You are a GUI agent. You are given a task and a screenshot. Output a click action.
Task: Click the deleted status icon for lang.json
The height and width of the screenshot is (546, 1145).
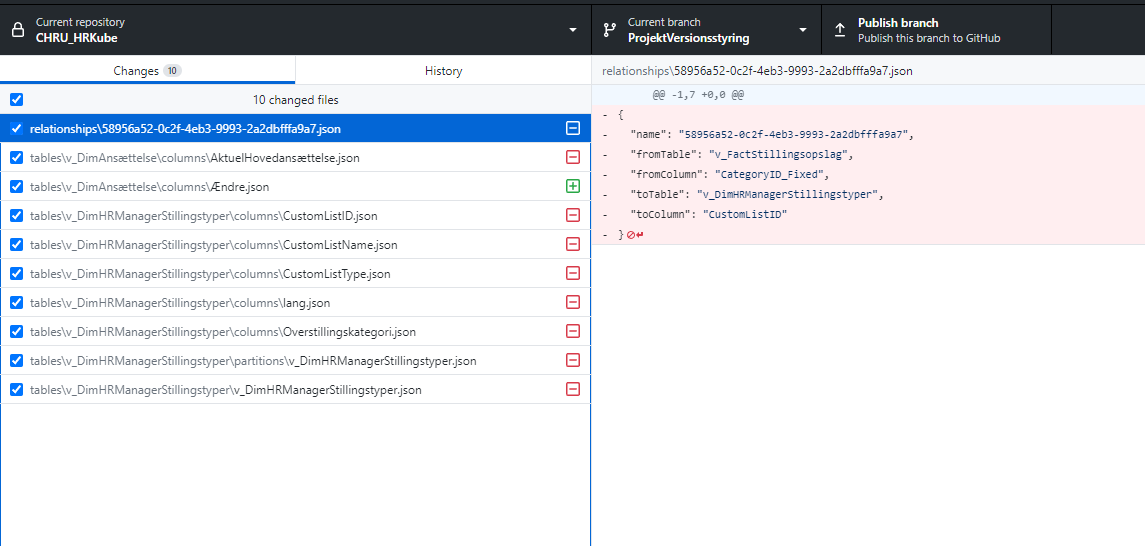click(573, 302)
